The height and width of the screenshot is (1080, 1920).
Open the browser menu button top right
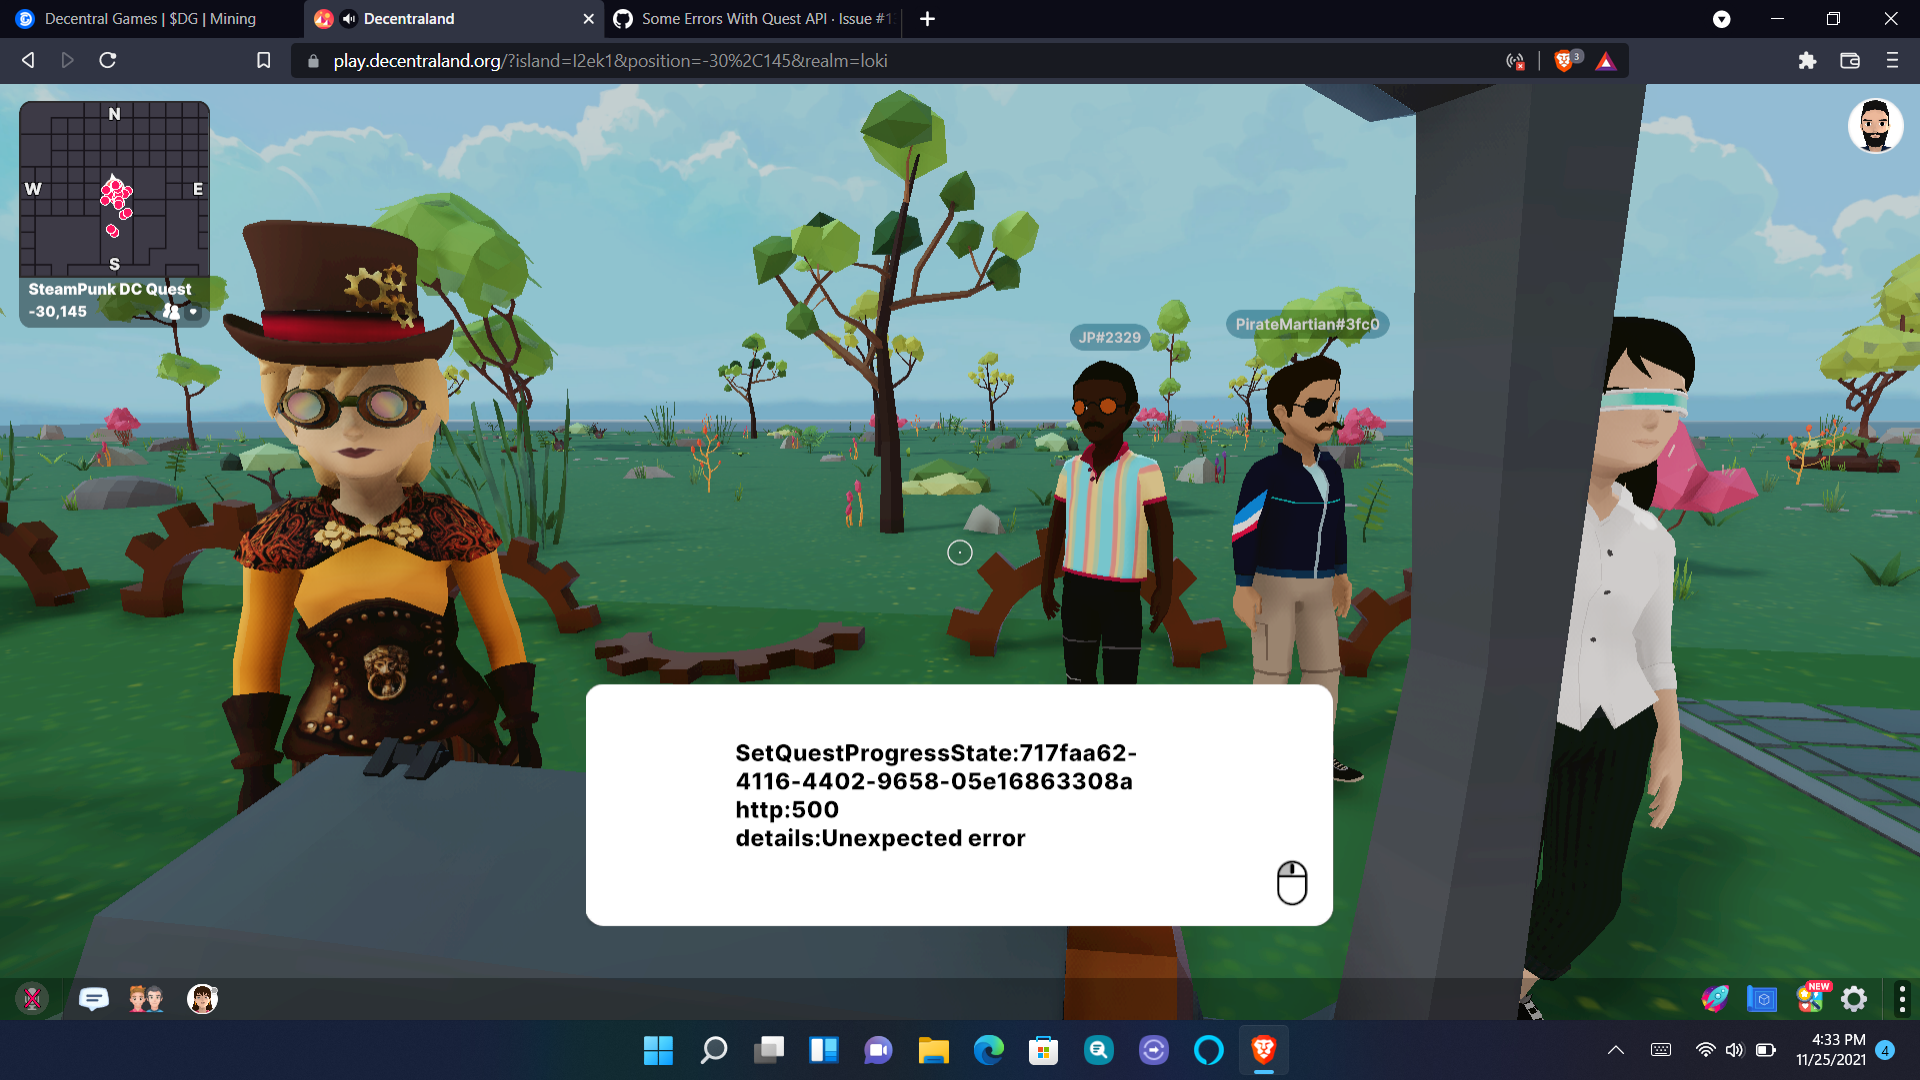[x=1892, y=61]
